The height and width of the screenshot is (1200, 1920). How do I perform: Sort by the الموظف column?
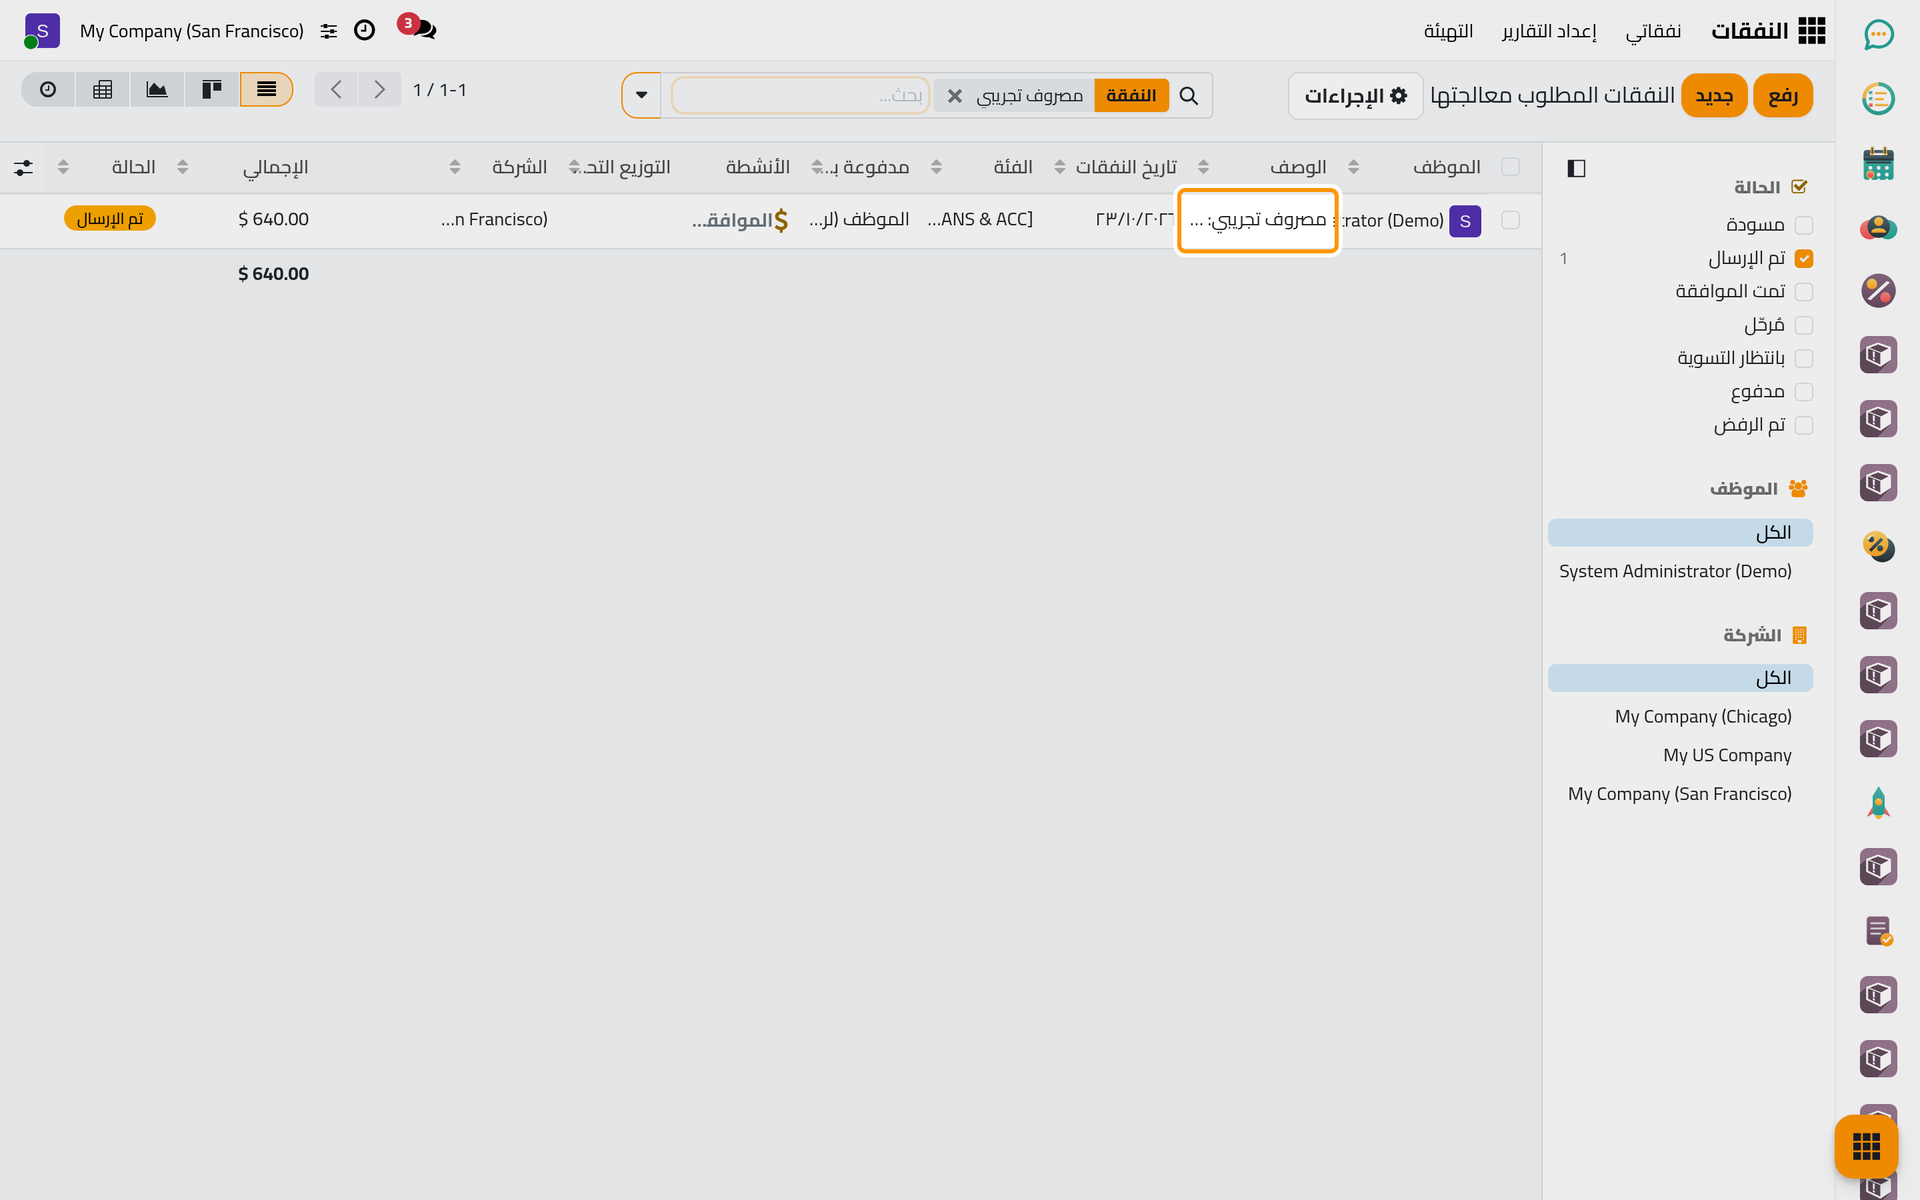pyautogui.click(x=1446, y=167)
